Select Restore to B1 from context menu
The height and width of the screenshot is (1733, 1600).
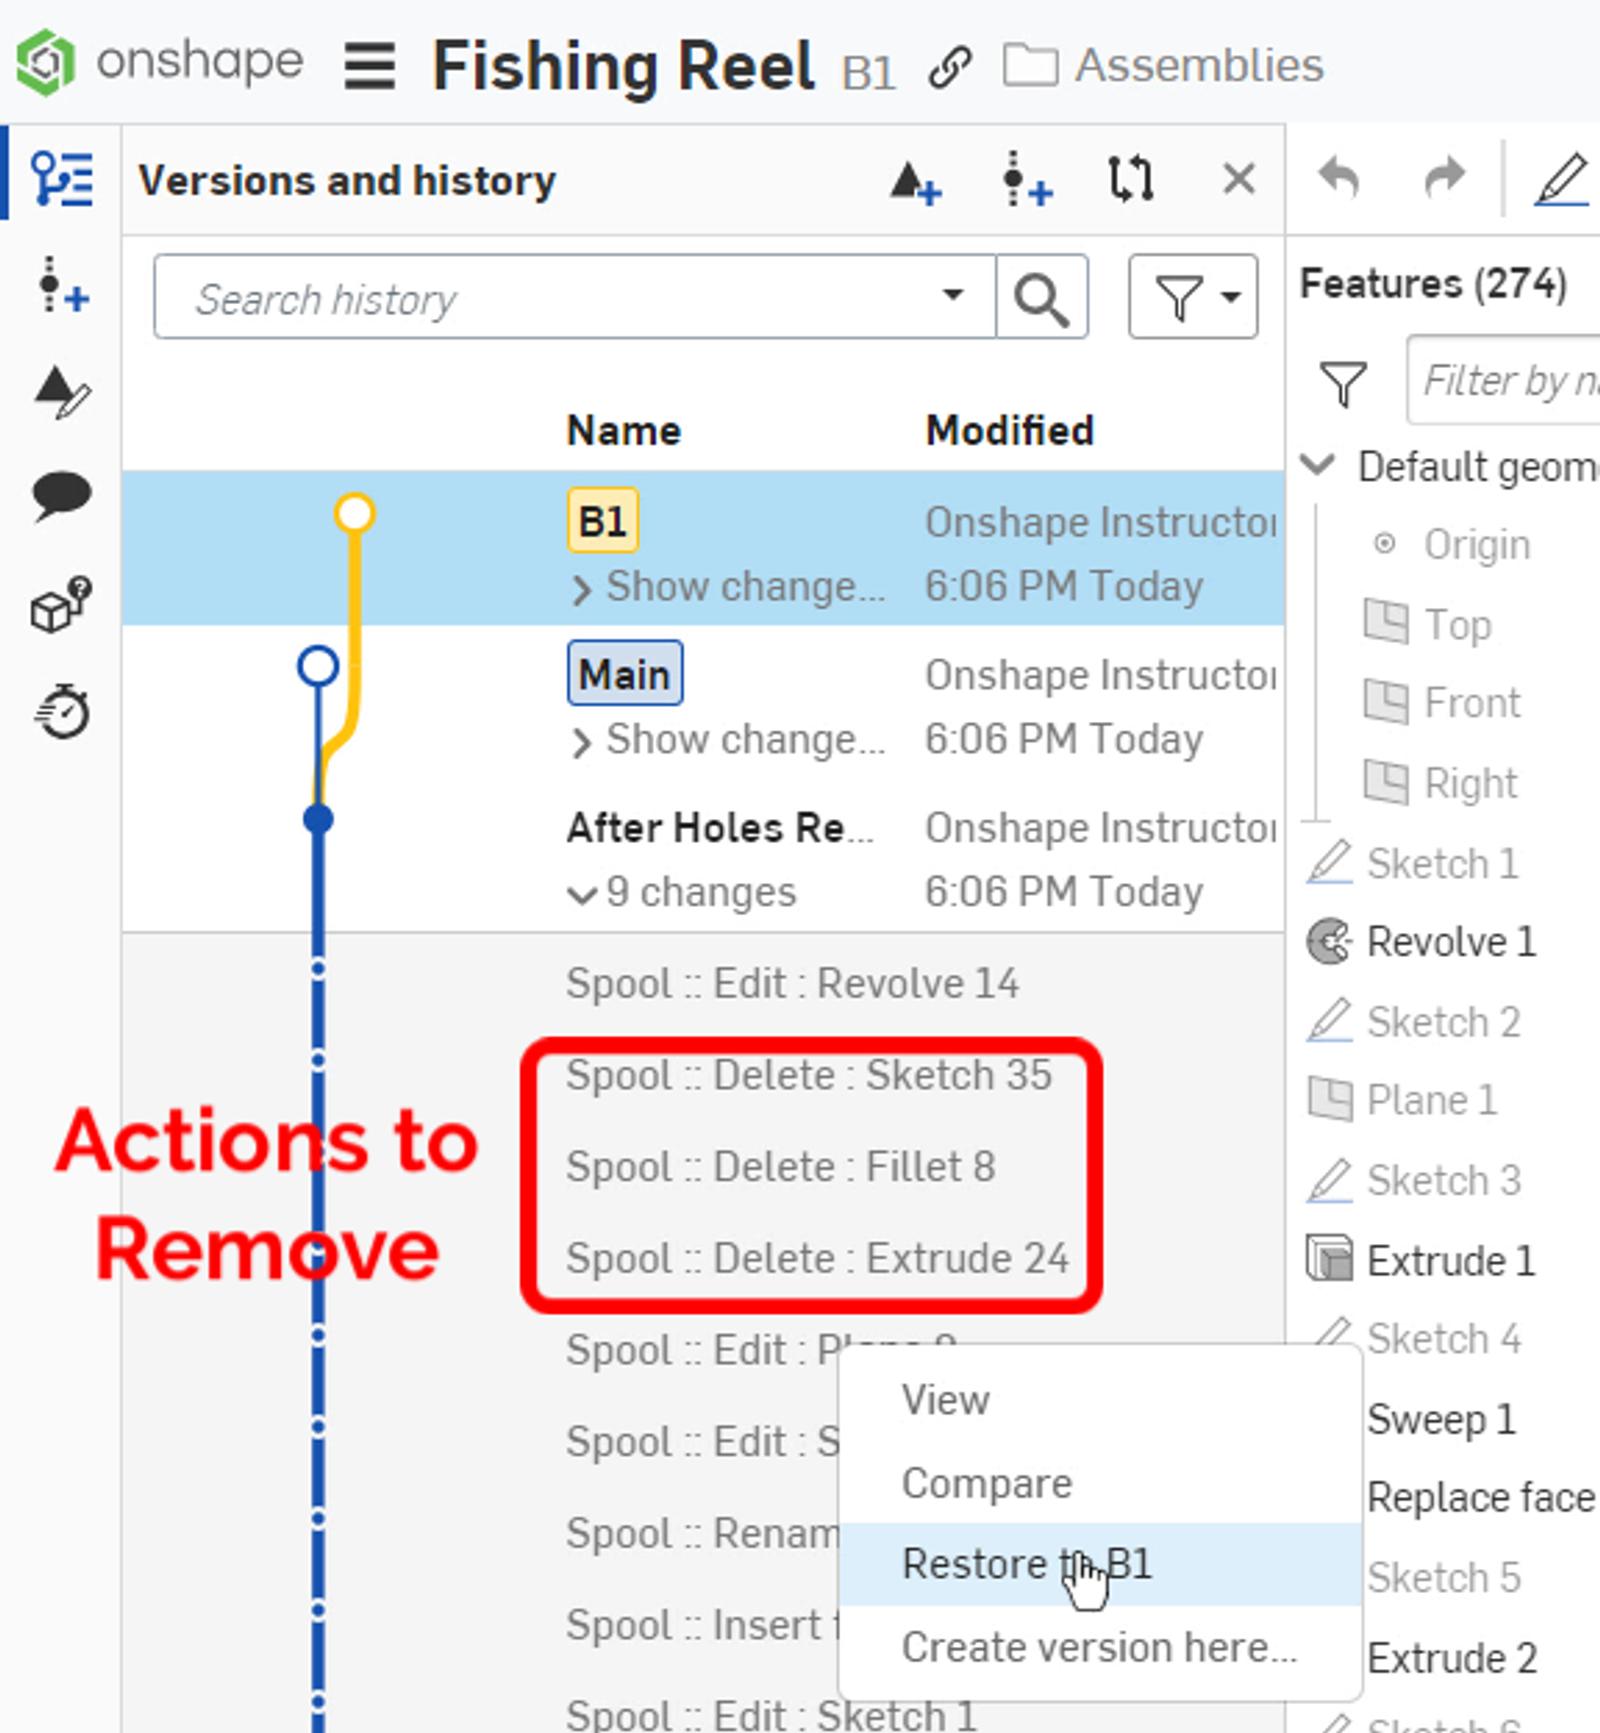(x=1026, y=1564)
